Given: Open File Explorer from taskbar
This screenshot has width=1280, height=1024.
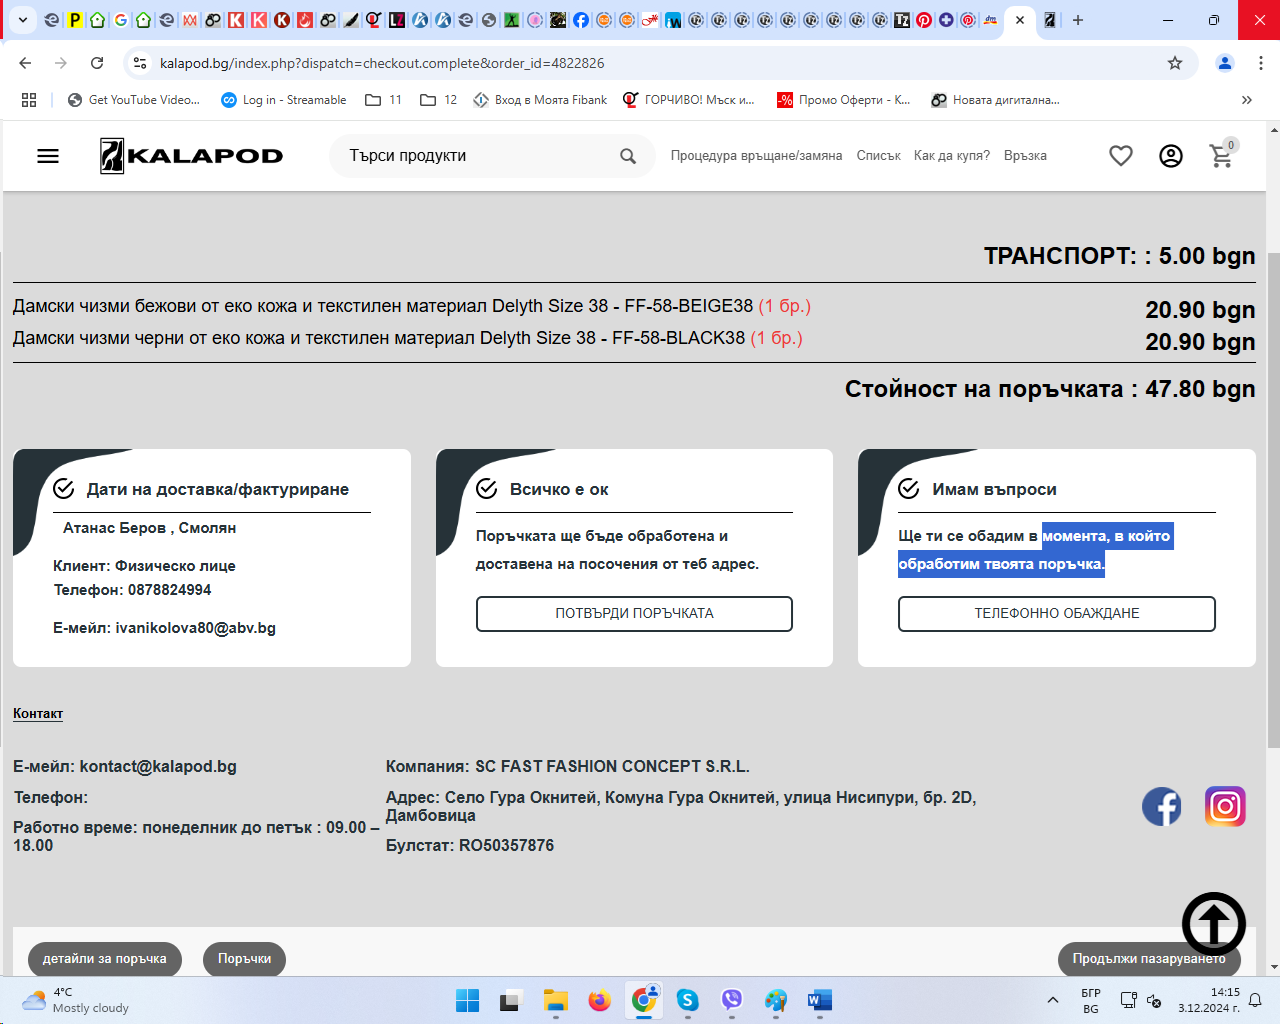Looking at the screenshot, I should tap(555, 1000).
